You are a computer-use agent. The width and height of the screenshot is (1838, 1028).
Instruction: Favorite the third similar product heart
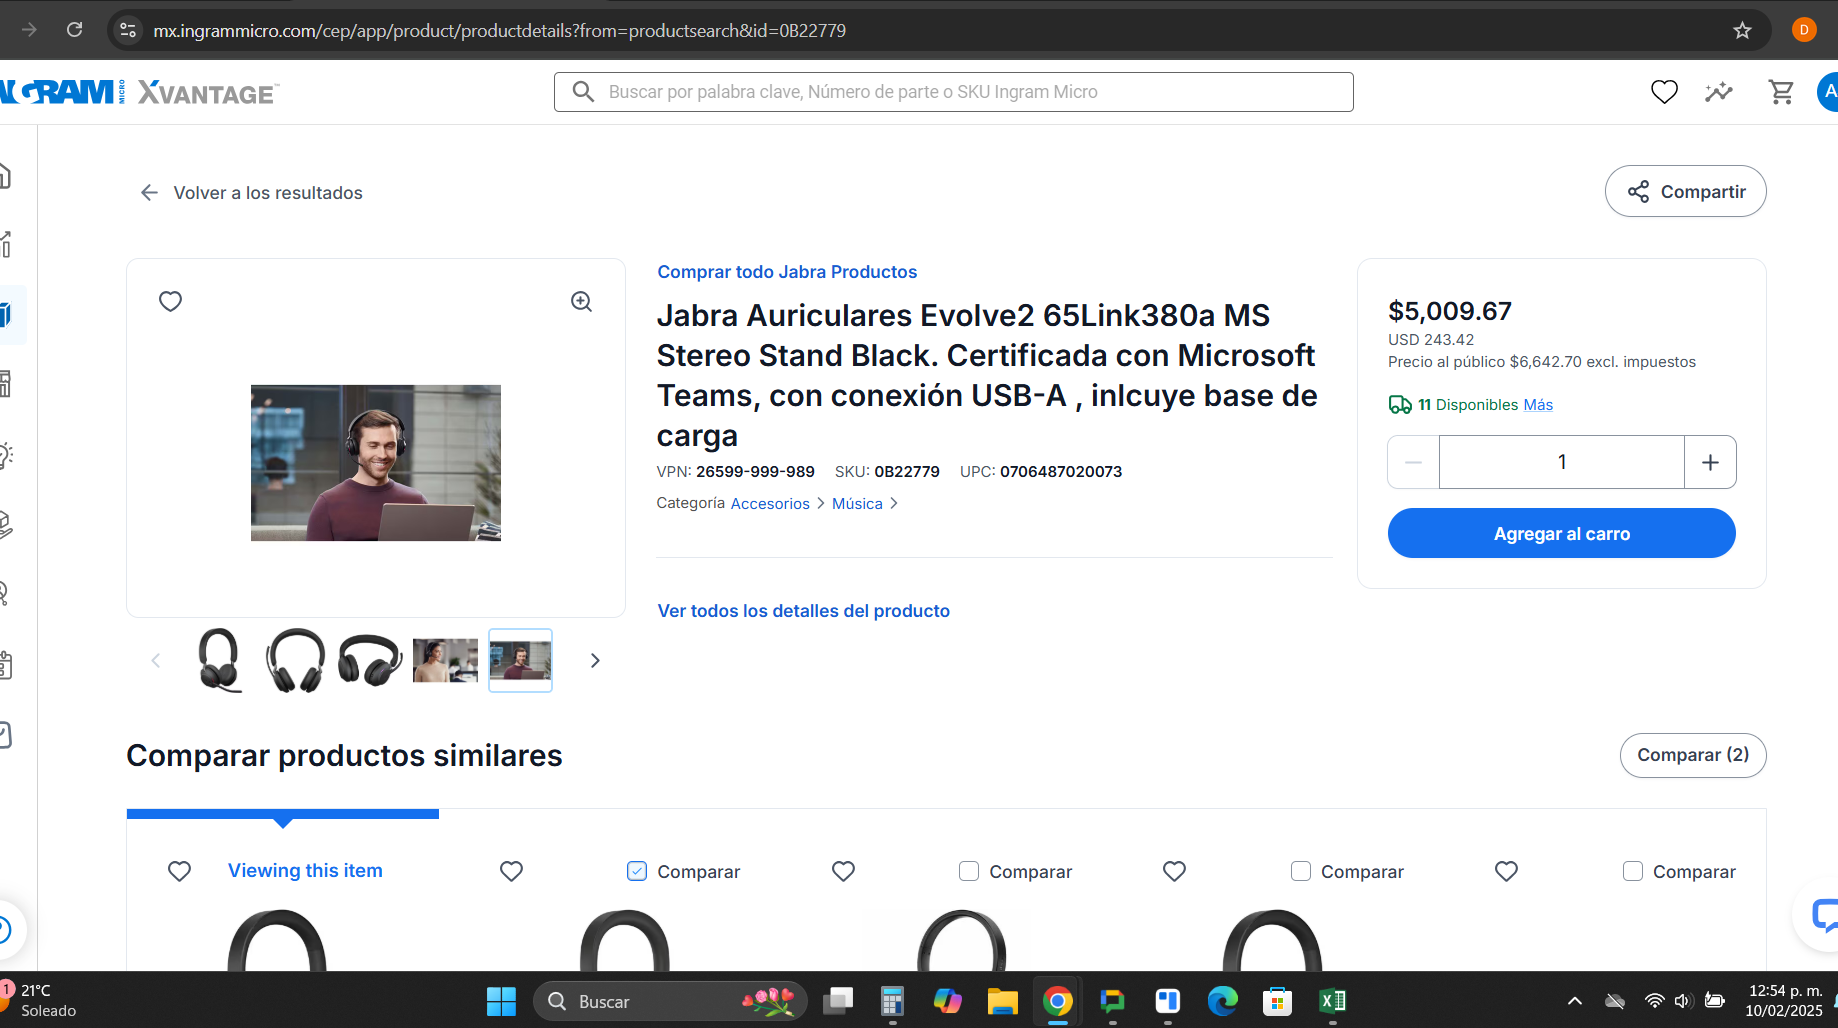click(x=843, y=871)
